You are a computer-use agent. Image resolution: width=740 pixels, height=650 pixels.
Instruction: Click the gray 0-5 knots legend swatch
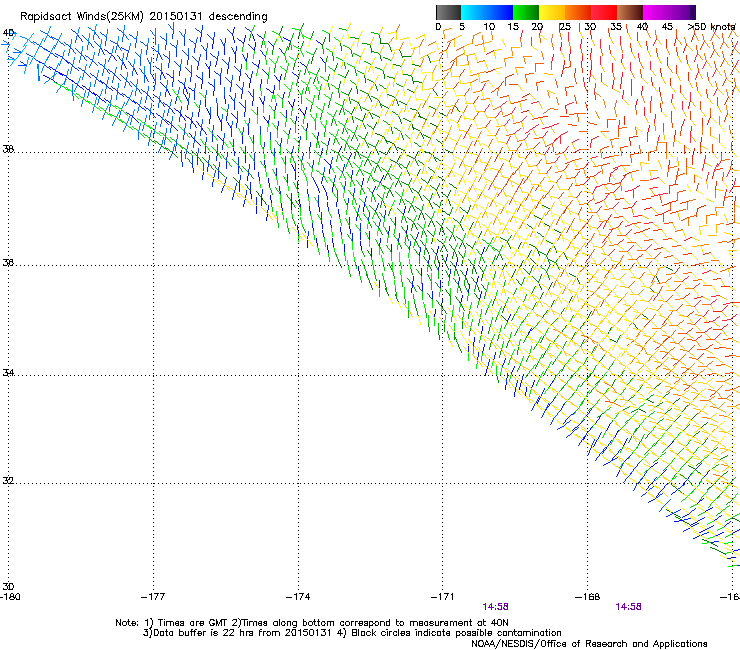coord(448,12)
